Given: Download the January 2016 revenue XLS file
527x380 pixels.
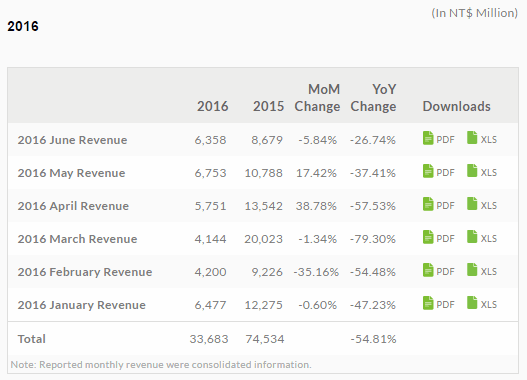Looking at the screenshot, I should tap(482, 303).
